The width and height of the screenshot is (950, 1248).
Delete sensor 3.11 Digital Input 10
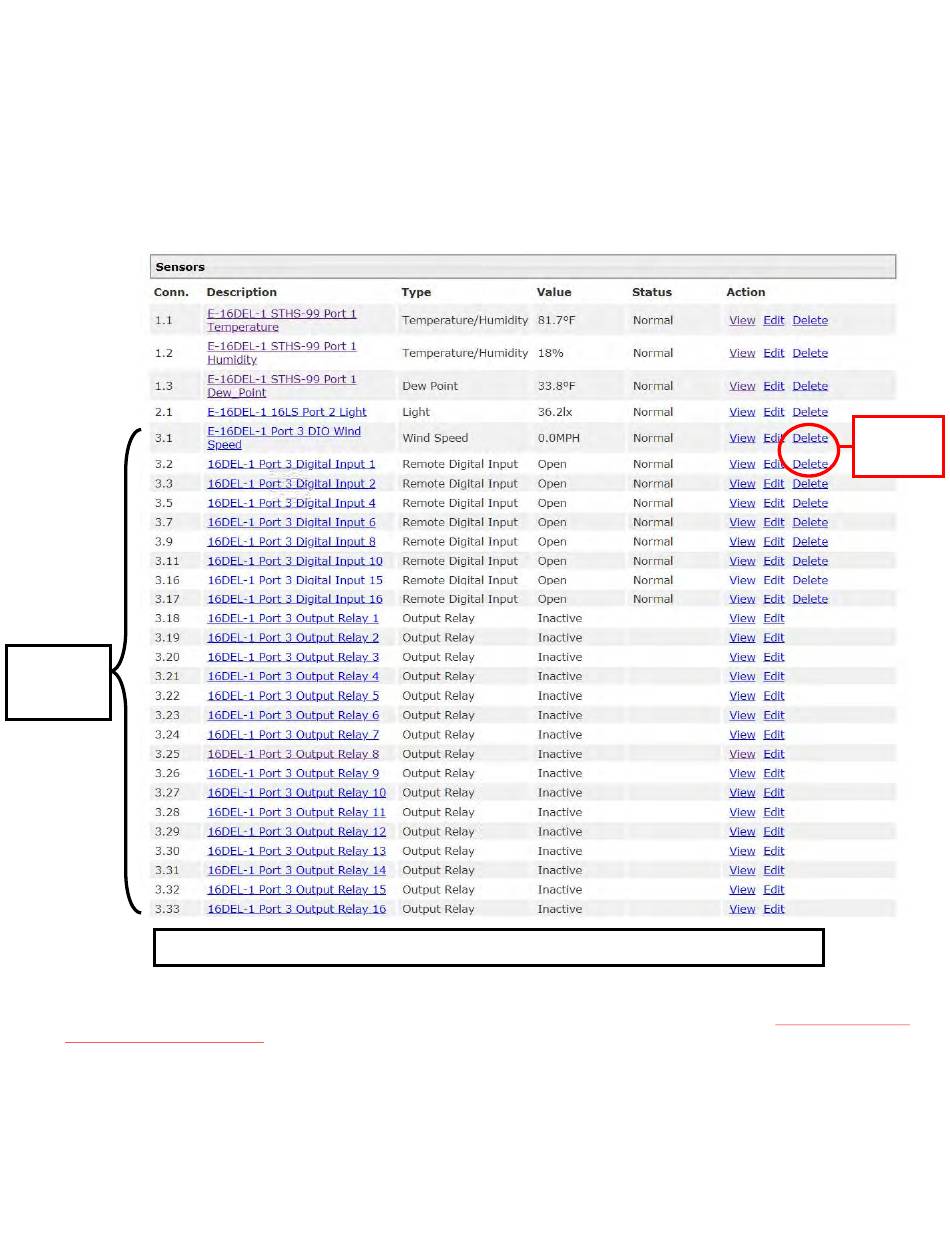click(x=810, y=561)
